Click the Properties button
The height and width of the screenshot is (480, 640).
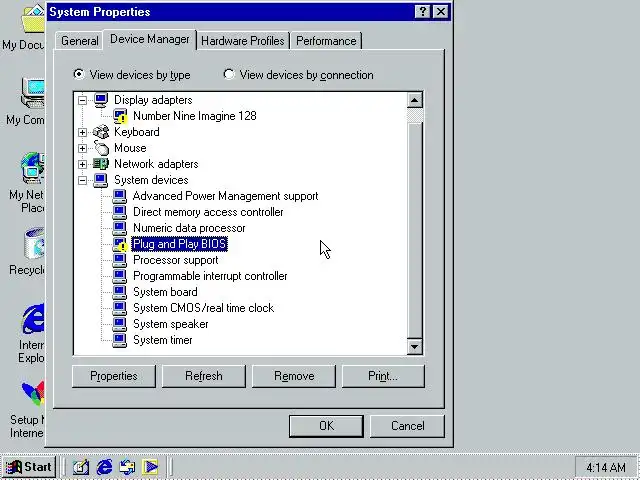pyautogui.click(x=114, y=376)
